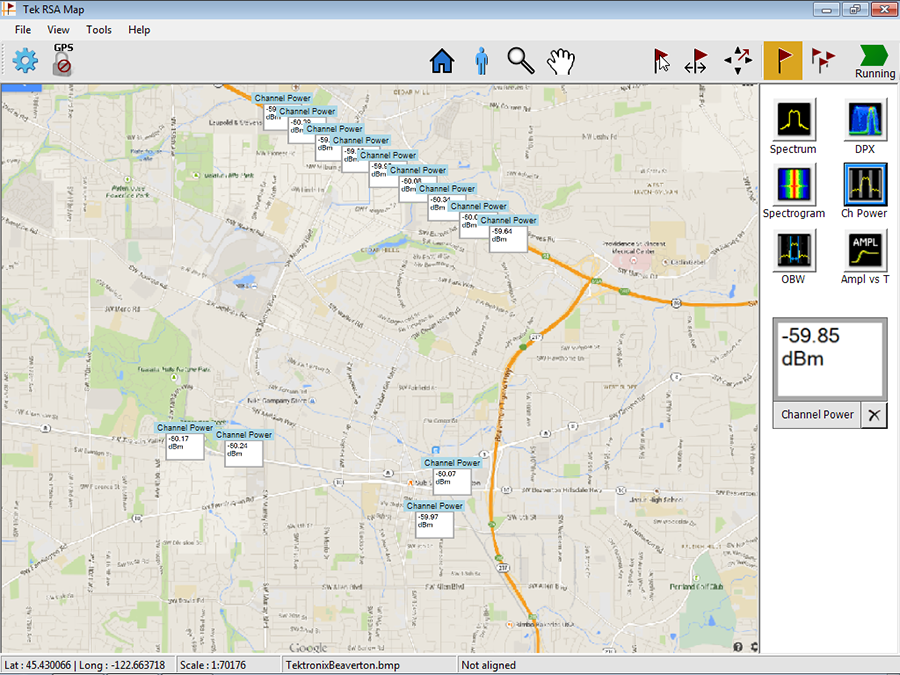The image size is (900, 675).
Task: Toggle the single-flag measurement mode
Action: tap(783, 61)
